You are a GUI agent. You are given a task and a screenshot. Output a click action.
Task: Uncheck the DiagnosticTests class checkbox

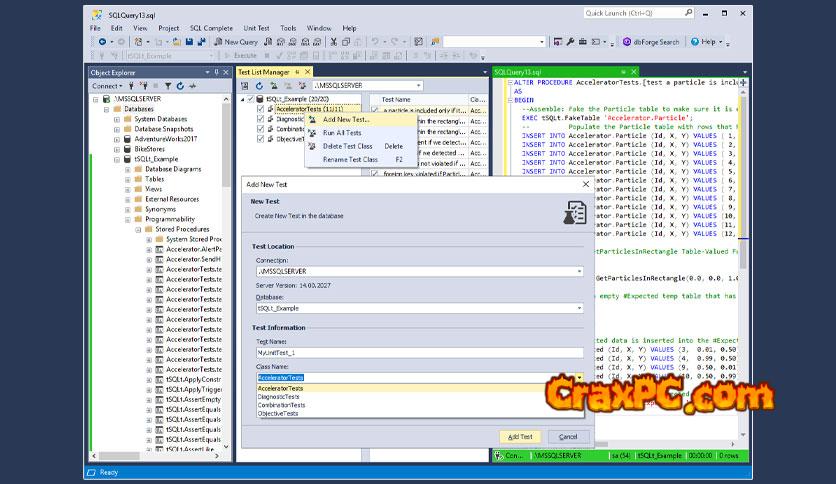(x=261, y=119)
